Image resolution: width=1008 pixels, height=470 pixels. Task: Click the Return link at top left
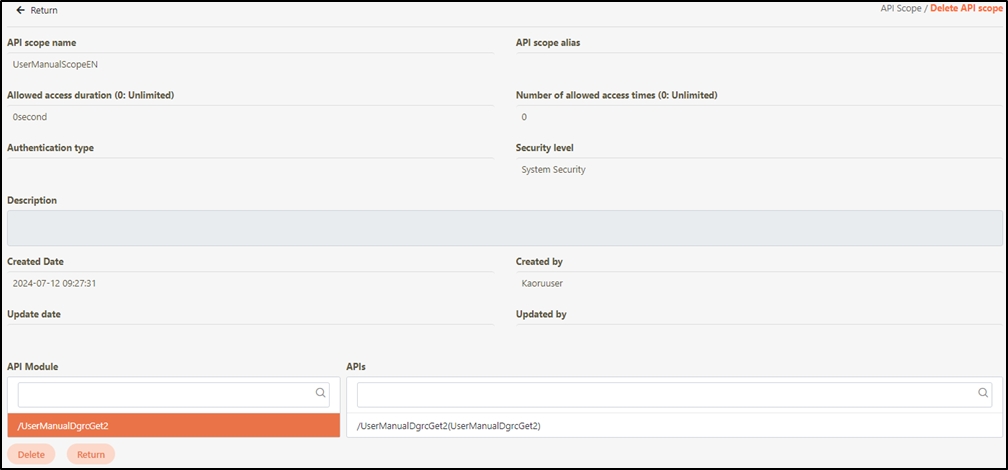[x=44, y=10]
